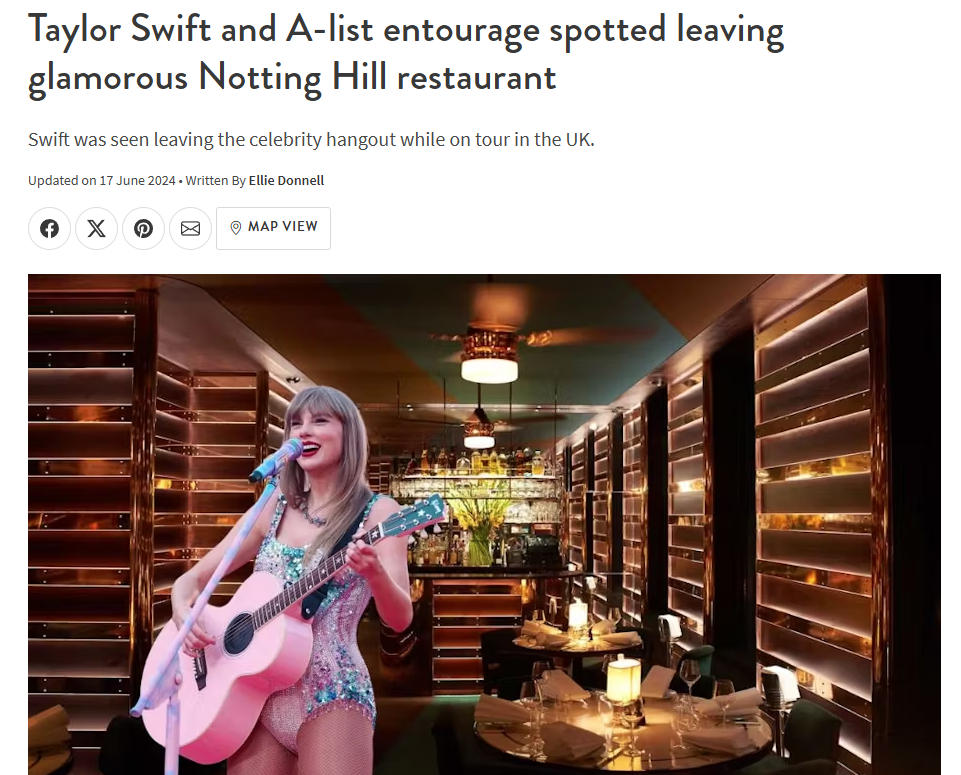Open author Ellie Donnell's profile link
This screenshot has height=775, width=961.
286,181
